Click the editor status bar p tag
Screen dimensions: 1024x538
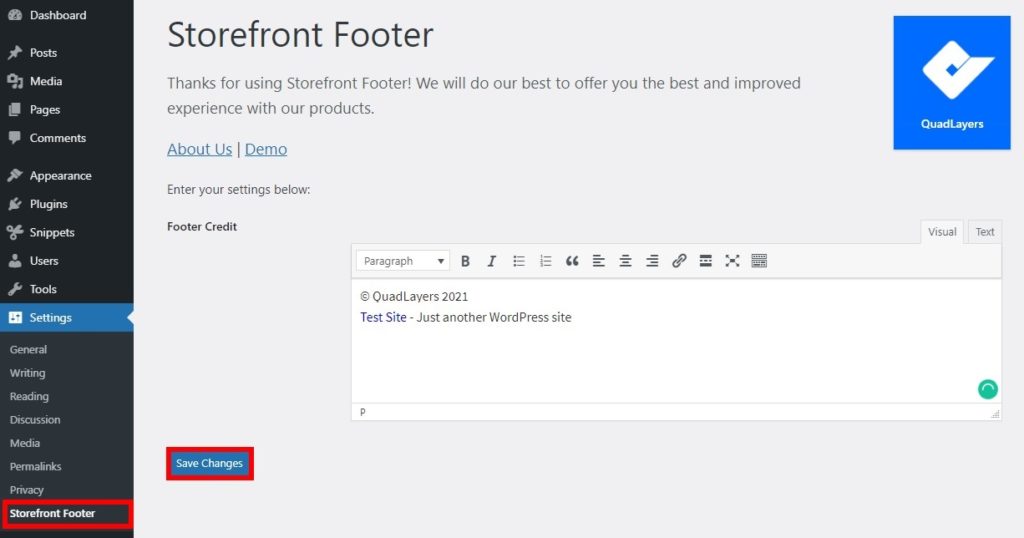pos(362,412)
